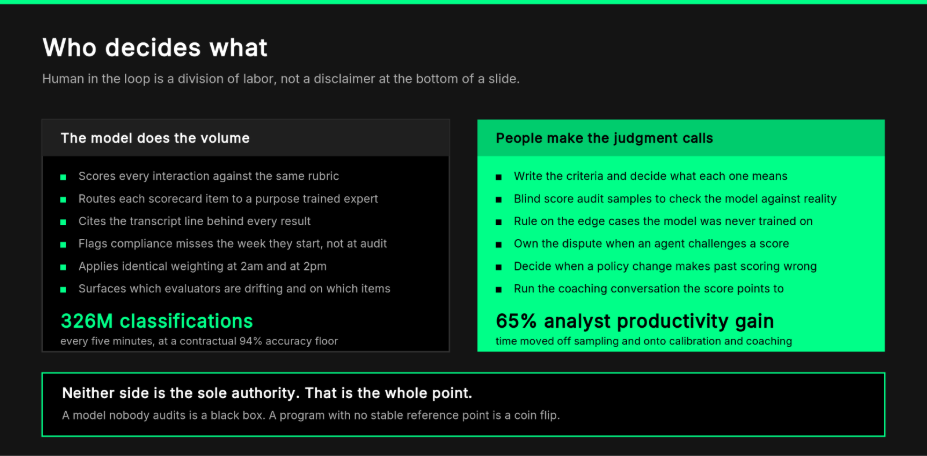Viewport: 927px width, 456px height.
Task: Select the "65% analyst productivity gain" statistic
Action: coord(634,321)
